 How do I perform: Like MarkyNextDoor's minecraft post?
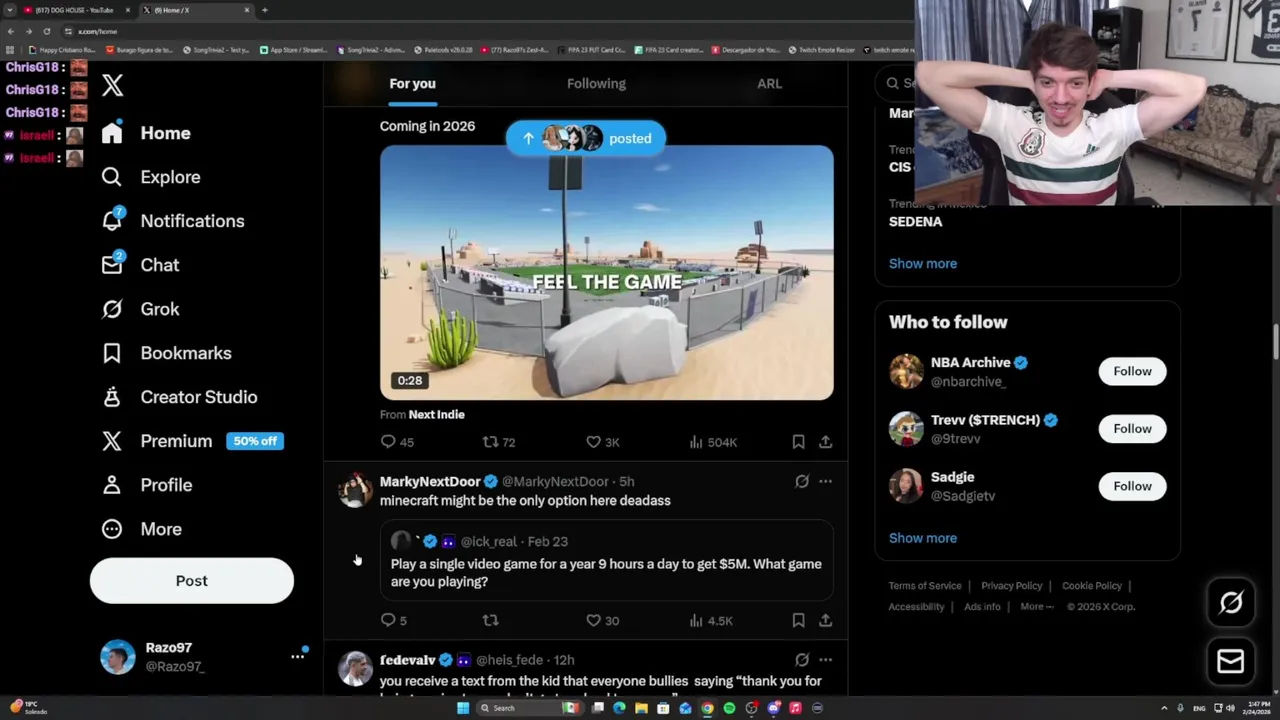[x=593, y=620]
